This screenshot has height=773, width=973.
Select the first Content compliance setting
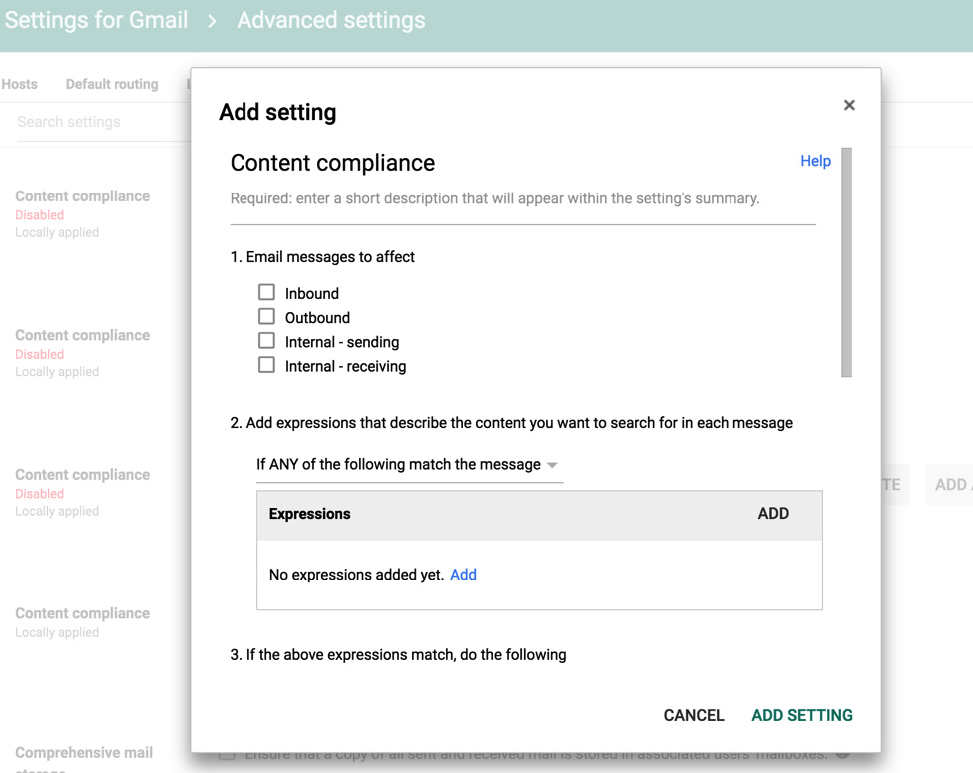click(x=83, y=196)
